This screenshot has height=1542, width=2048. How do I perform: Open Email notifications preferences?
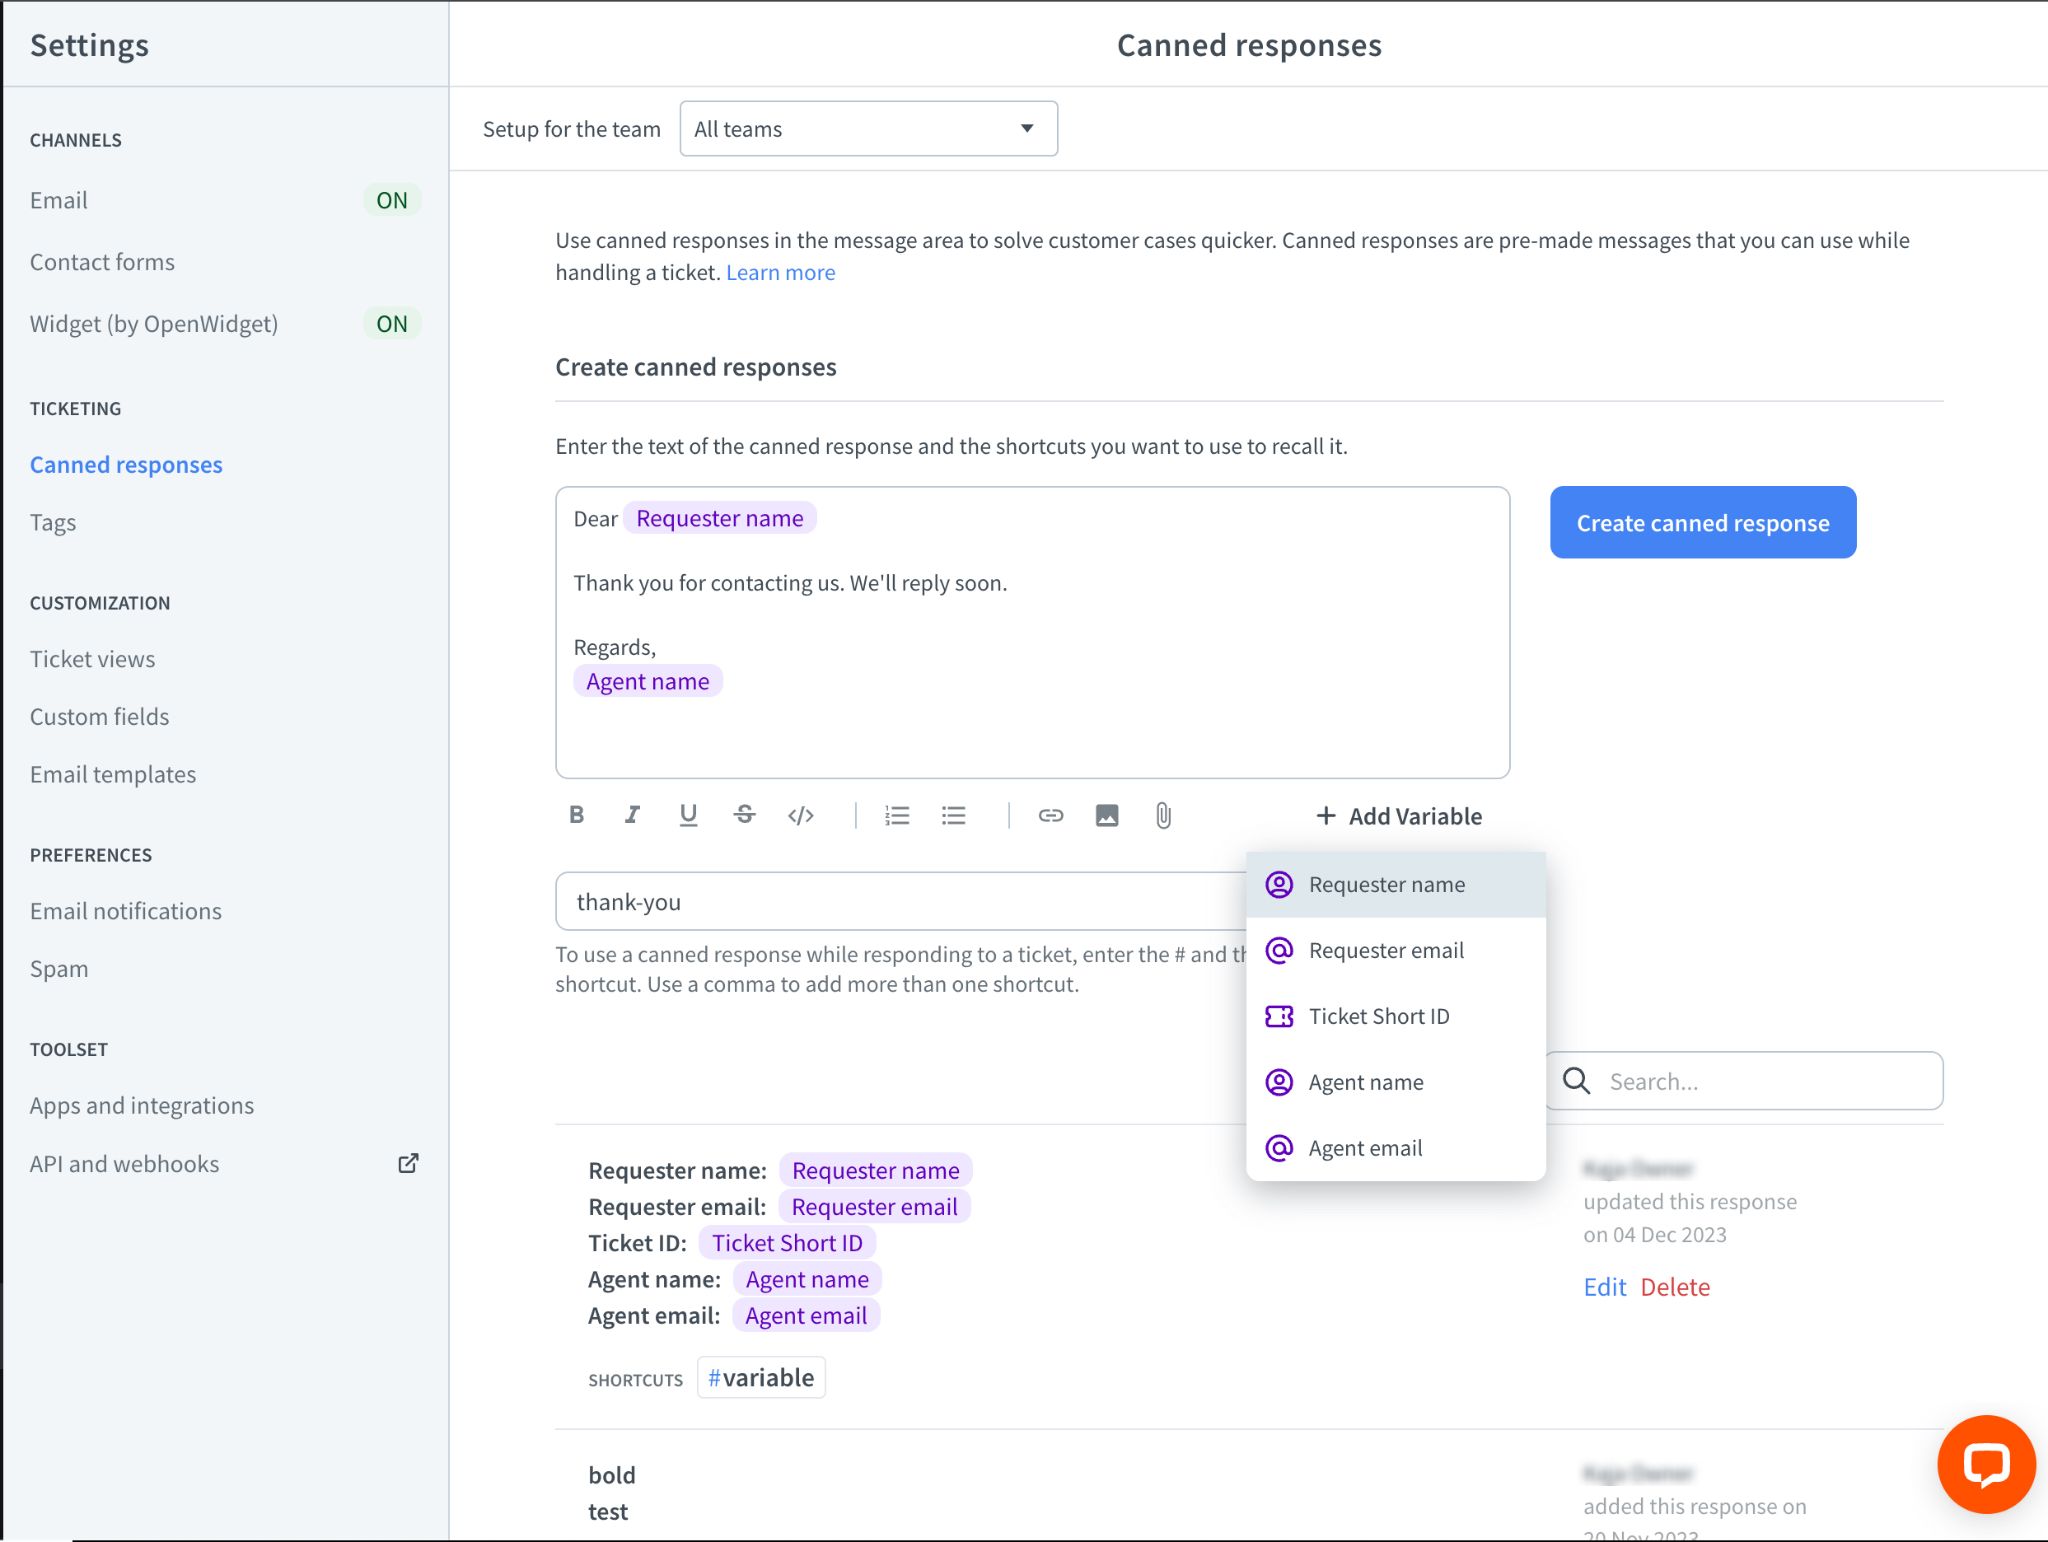[126, 911]
